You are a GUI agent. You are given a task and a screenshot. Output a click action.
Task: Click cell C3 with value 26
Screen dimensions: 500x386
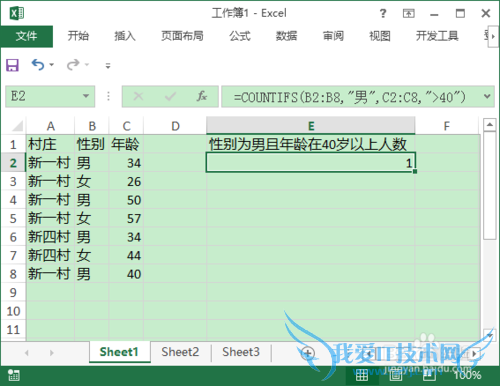coord(126,181)
